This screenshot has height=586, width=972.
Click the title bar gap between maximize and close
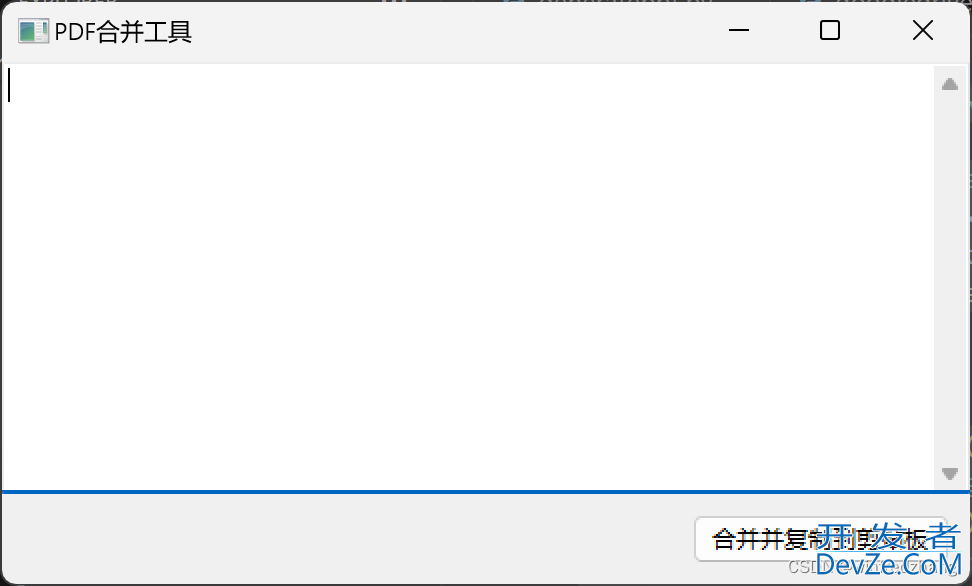pos(876,31)
